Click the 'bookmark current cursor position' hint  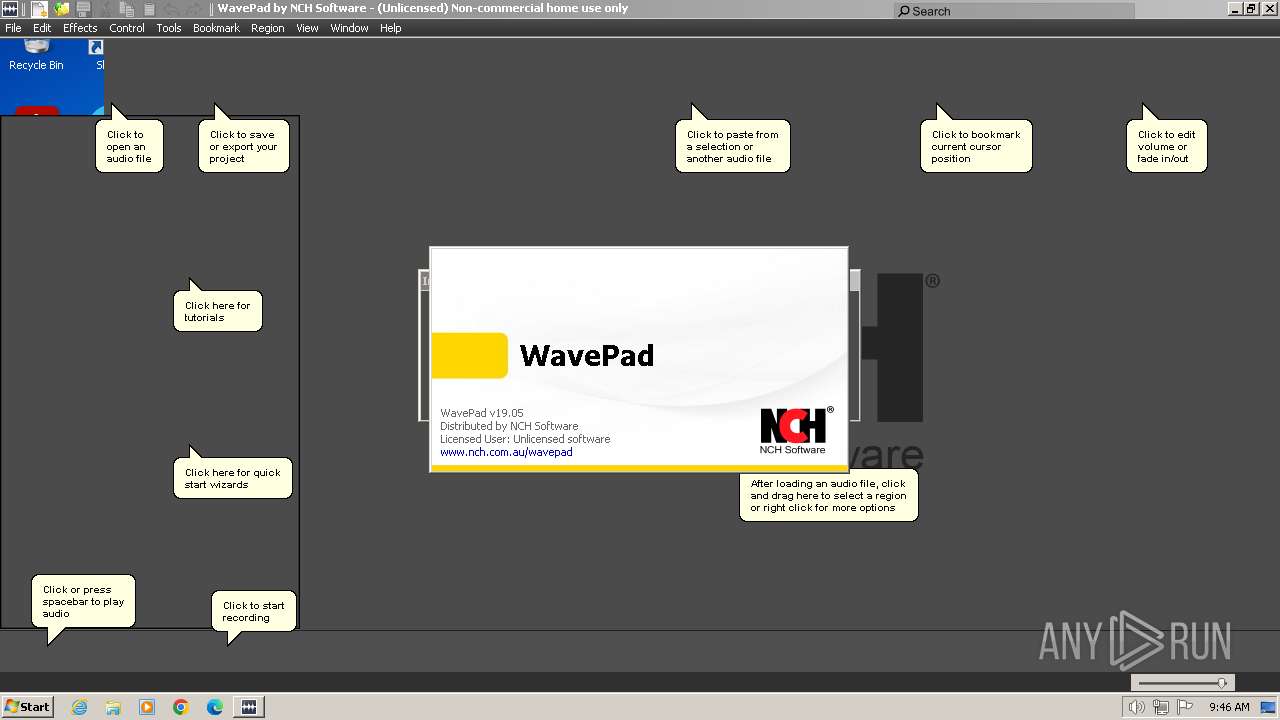(x=976, y=146)
